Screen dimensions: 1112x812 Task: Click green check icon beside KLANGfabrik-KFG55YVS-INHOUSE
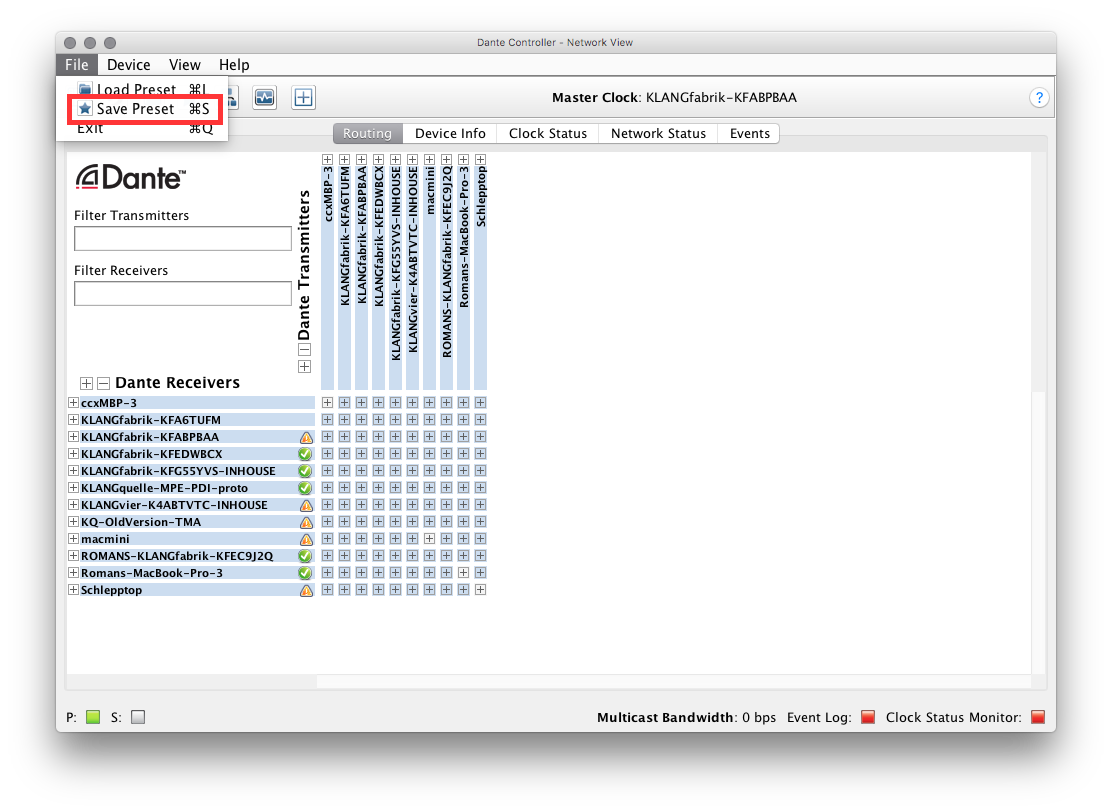[305, 471]
